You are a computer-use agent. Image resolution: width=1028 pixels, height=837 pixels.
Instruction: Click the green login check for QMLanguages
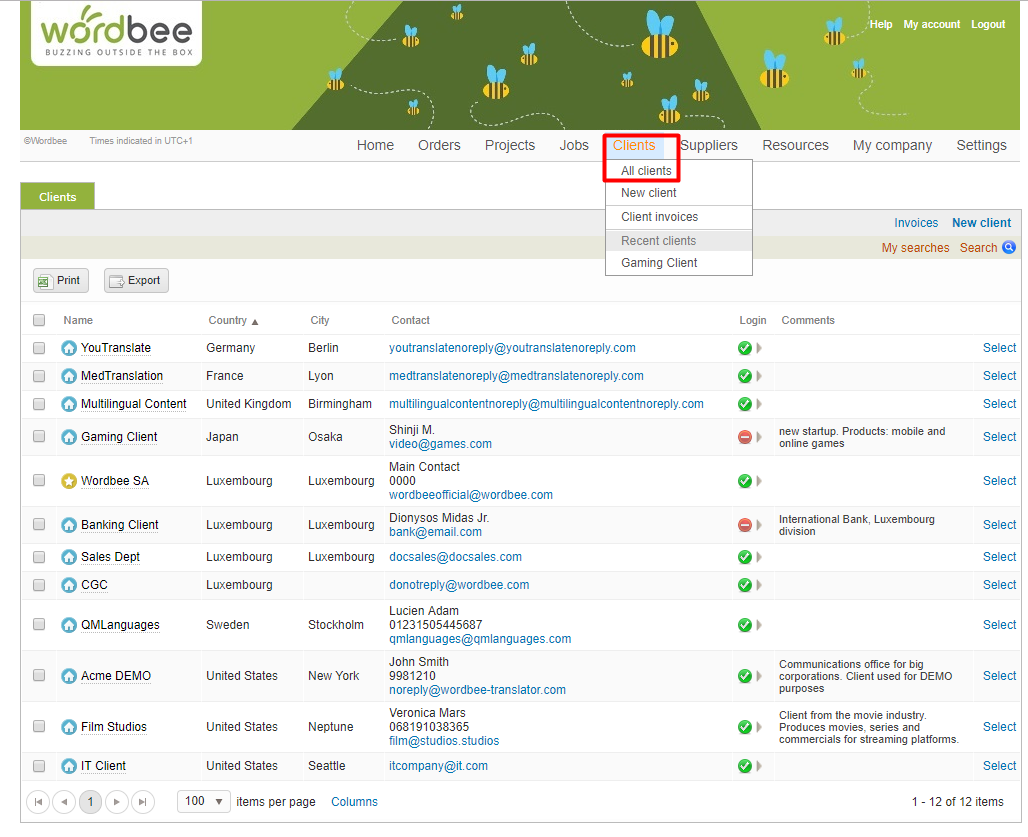(744, 625)
